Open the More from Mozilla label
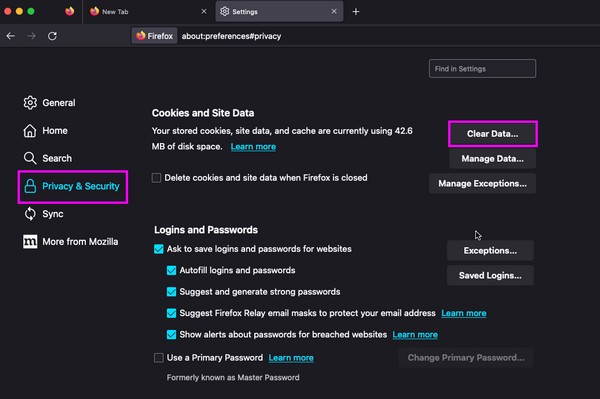Viewport: 600px width, 399px height. (x=80, y=241)
